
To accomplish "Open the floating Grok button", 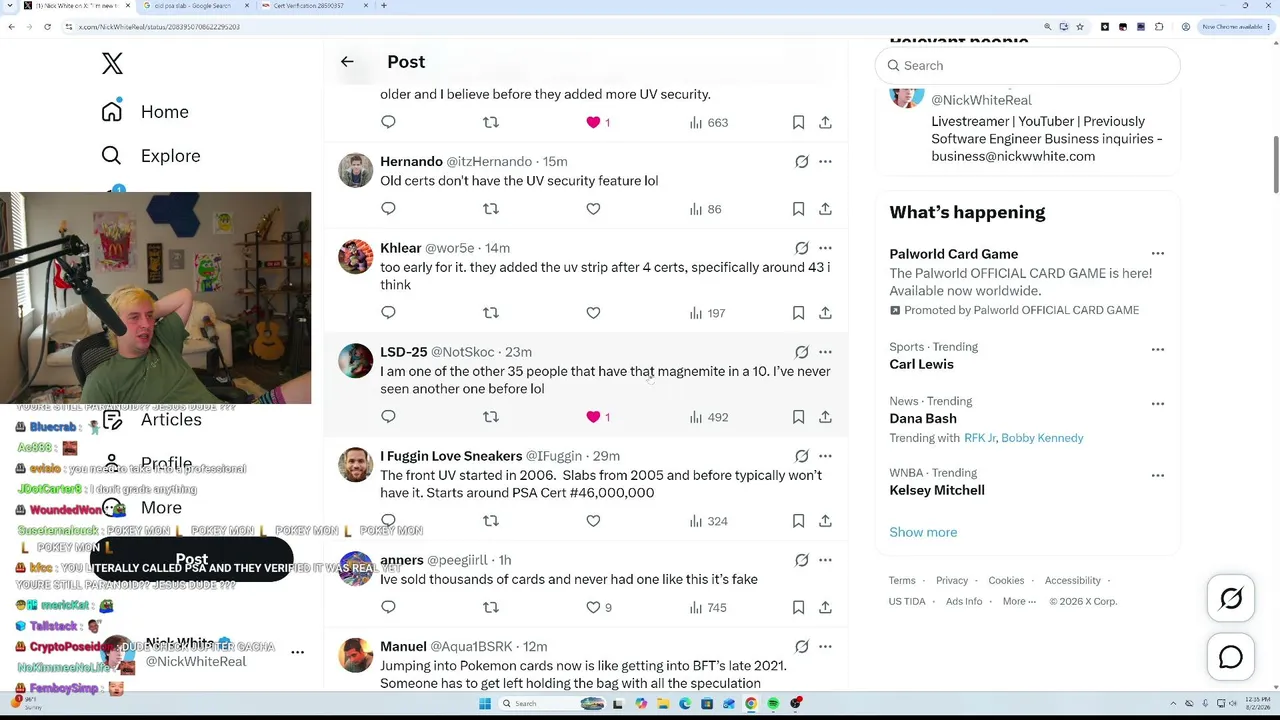I will [x=1231, y=598].
